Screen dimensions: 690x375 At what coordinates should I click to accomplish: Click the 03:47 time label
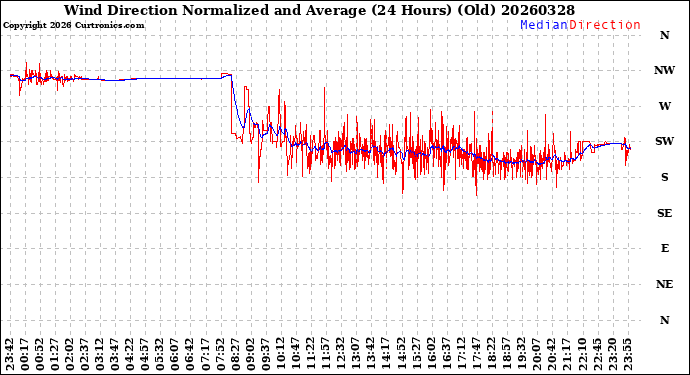point(115,355)
